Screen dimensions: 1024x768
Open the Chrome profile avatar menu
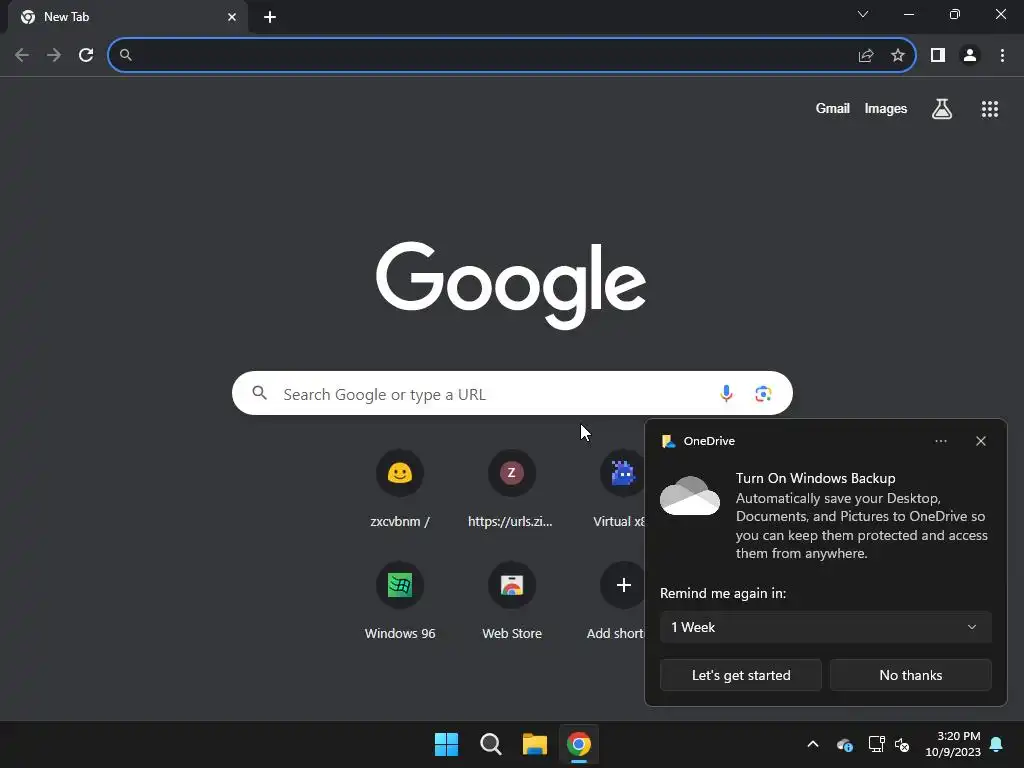pos(970,56)
